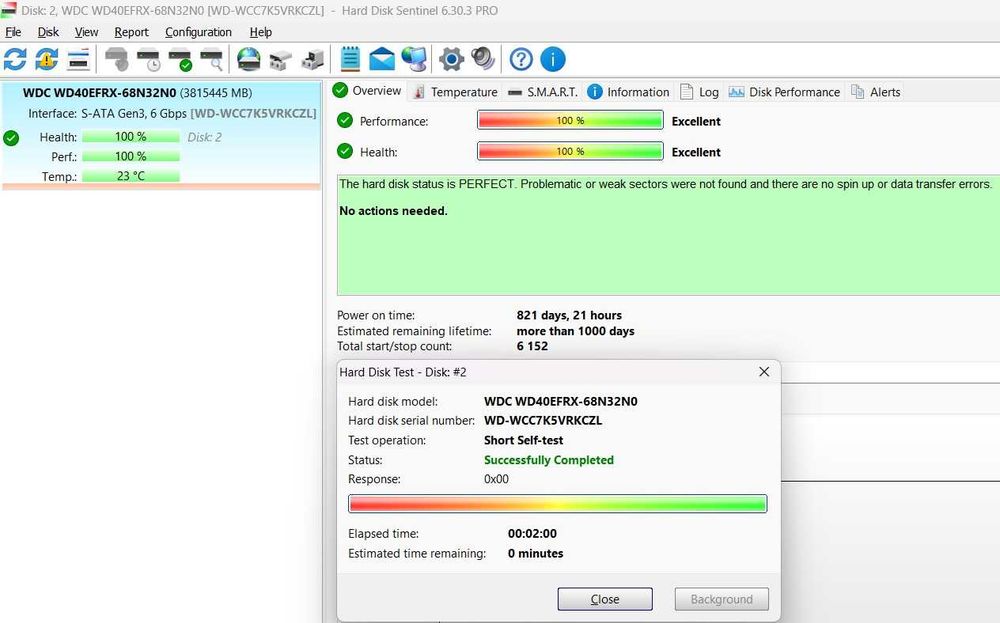The height and width of the screenshot is (623, 1000).
Task: Click lifetime value 'more than 1000 days'
Action: 575,331
